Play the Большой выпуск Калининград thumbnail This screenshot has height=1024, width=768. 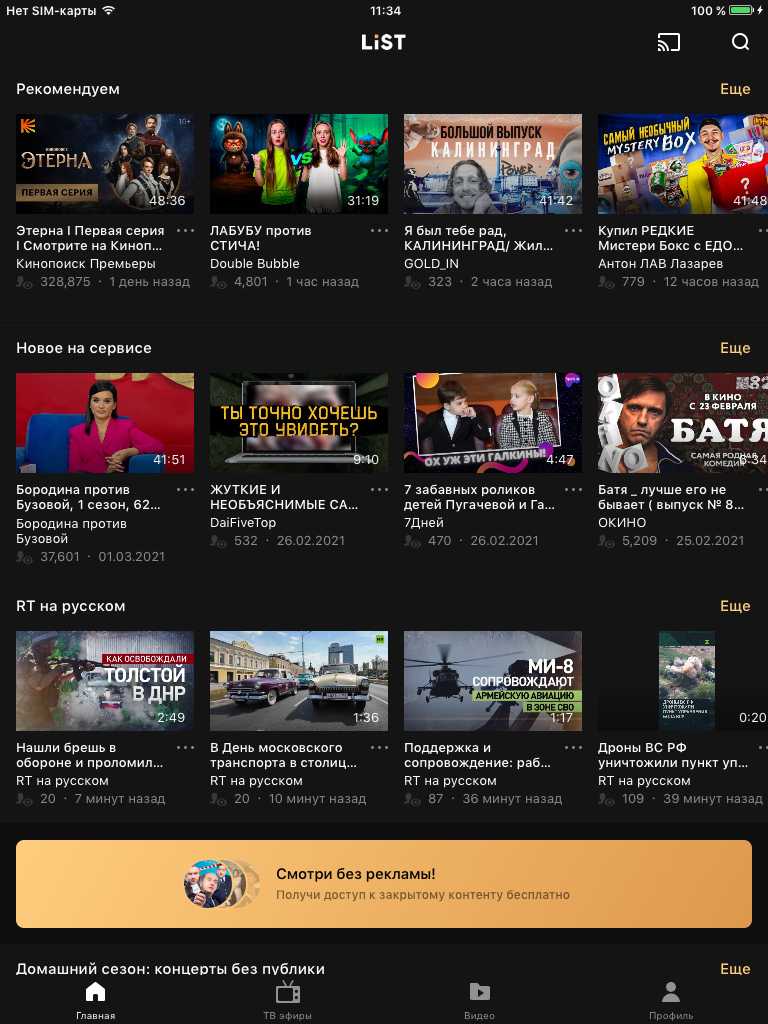click(x=493, y=164)
